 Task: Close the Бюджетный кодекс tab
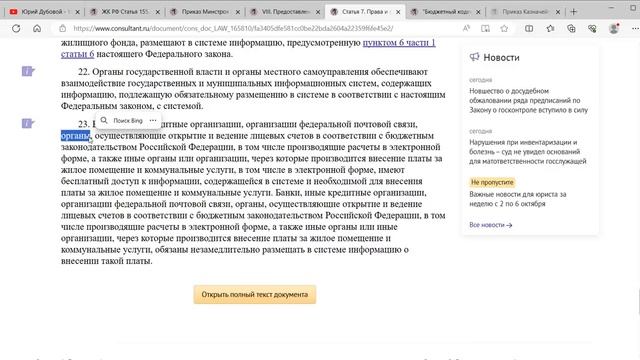tap(479, 12)
